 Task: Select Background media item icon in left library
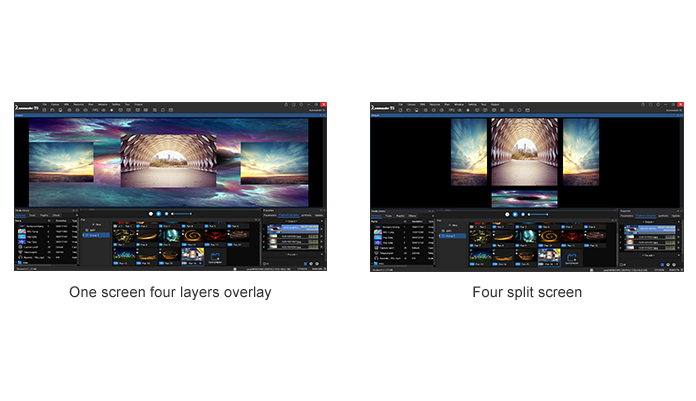(x=22, y=228)
